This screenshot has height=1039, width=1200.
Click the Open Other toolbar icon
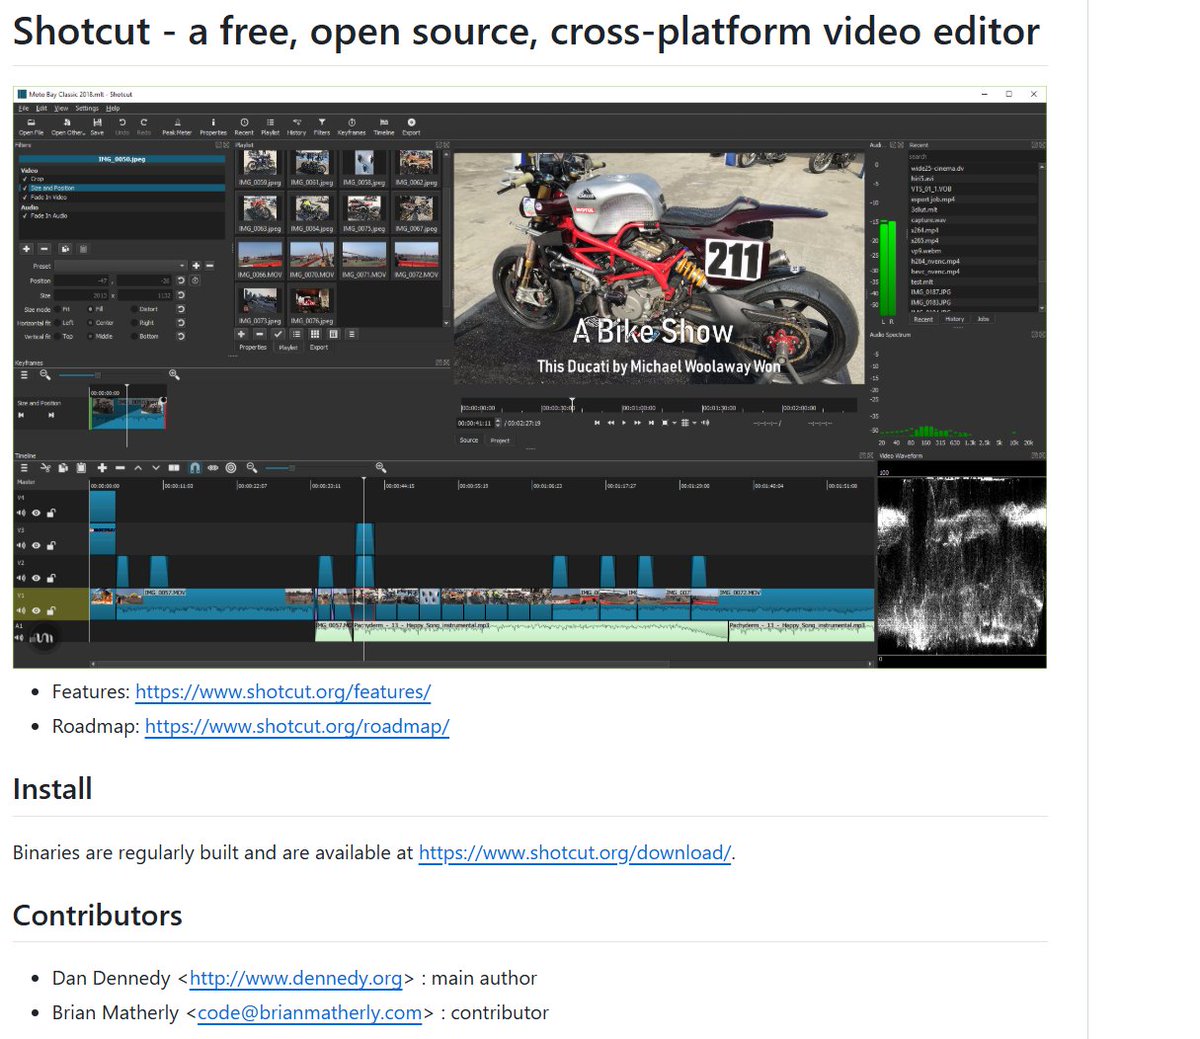pos(68,126)
